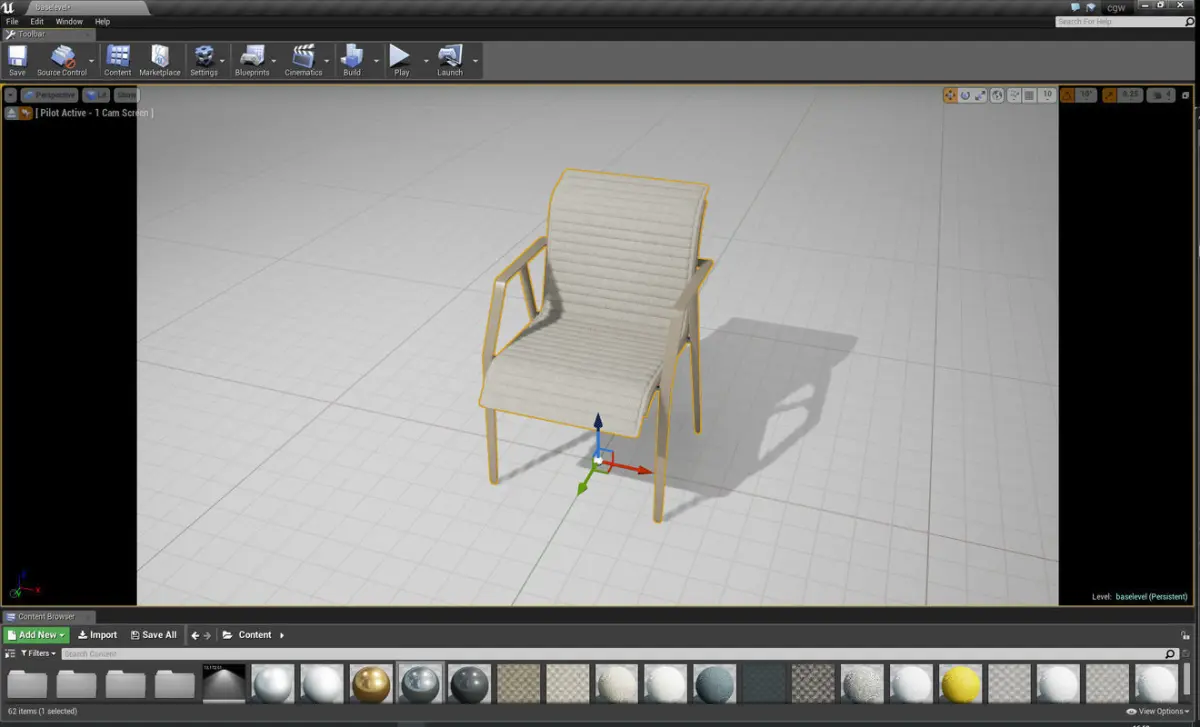This screenshot has height=727, width=1200.
Task: Select the yellow sphere material thumbnail
Action: click(960, 684)
